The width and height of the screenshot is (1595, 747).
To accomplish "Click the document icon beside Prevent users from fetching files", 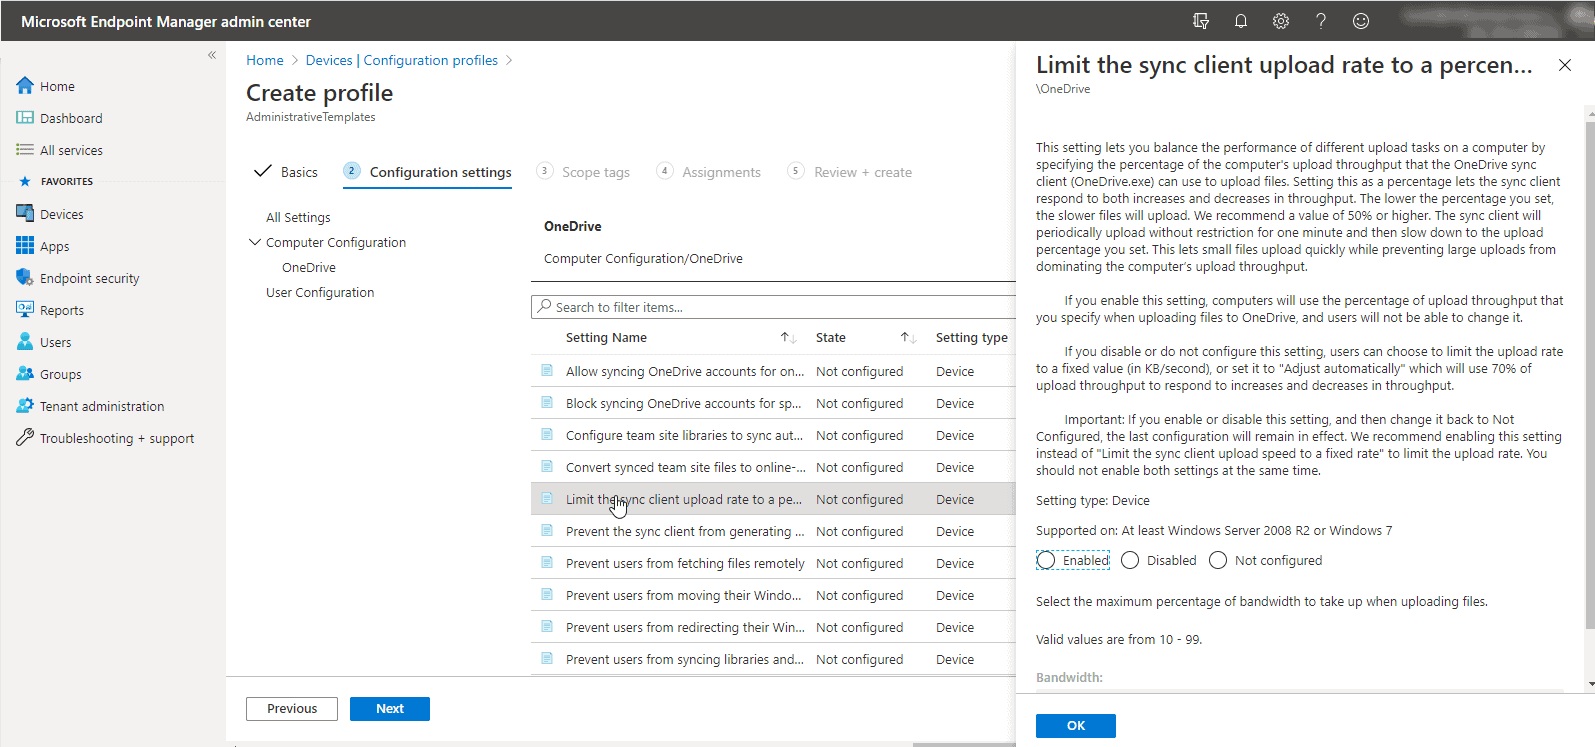I will click(x=547, y=562).
